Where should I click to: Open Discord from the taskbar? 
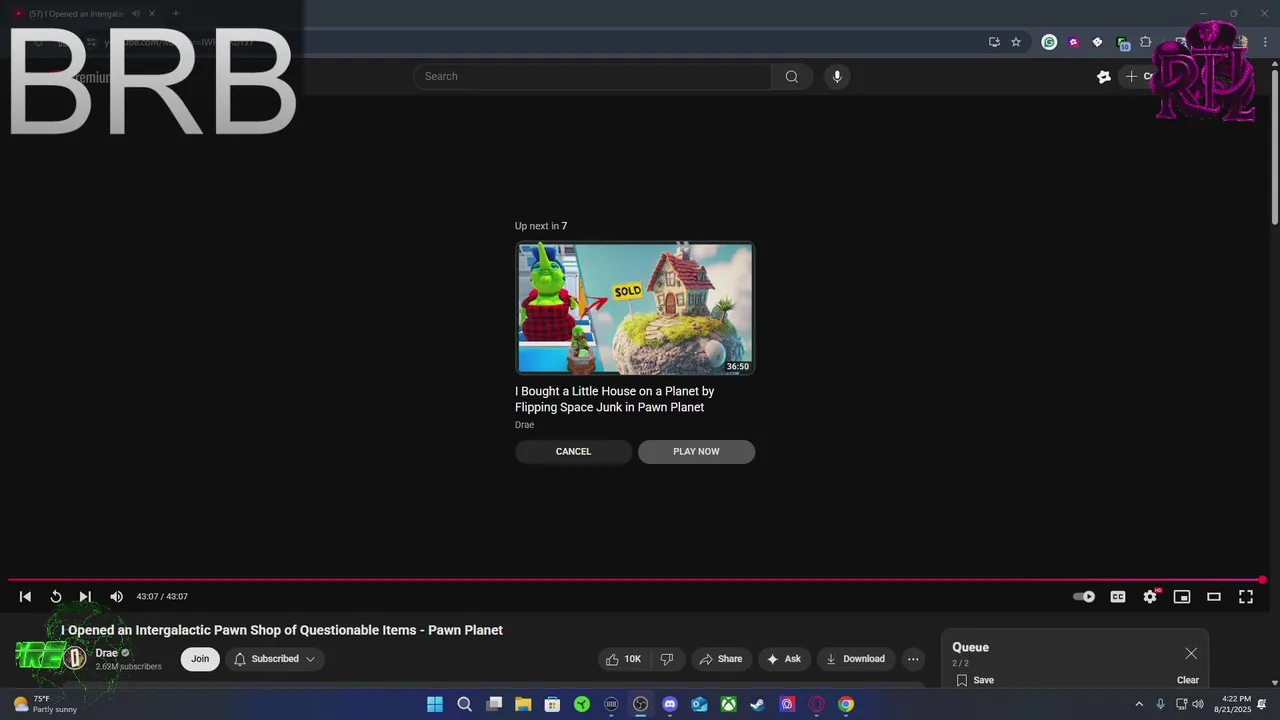(670, 704)
